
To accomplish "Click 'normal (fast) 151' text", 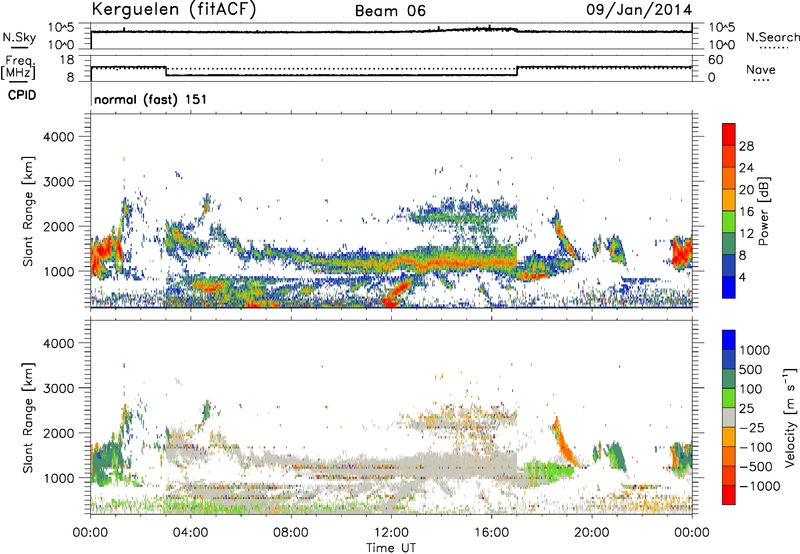I will (151, 99).
